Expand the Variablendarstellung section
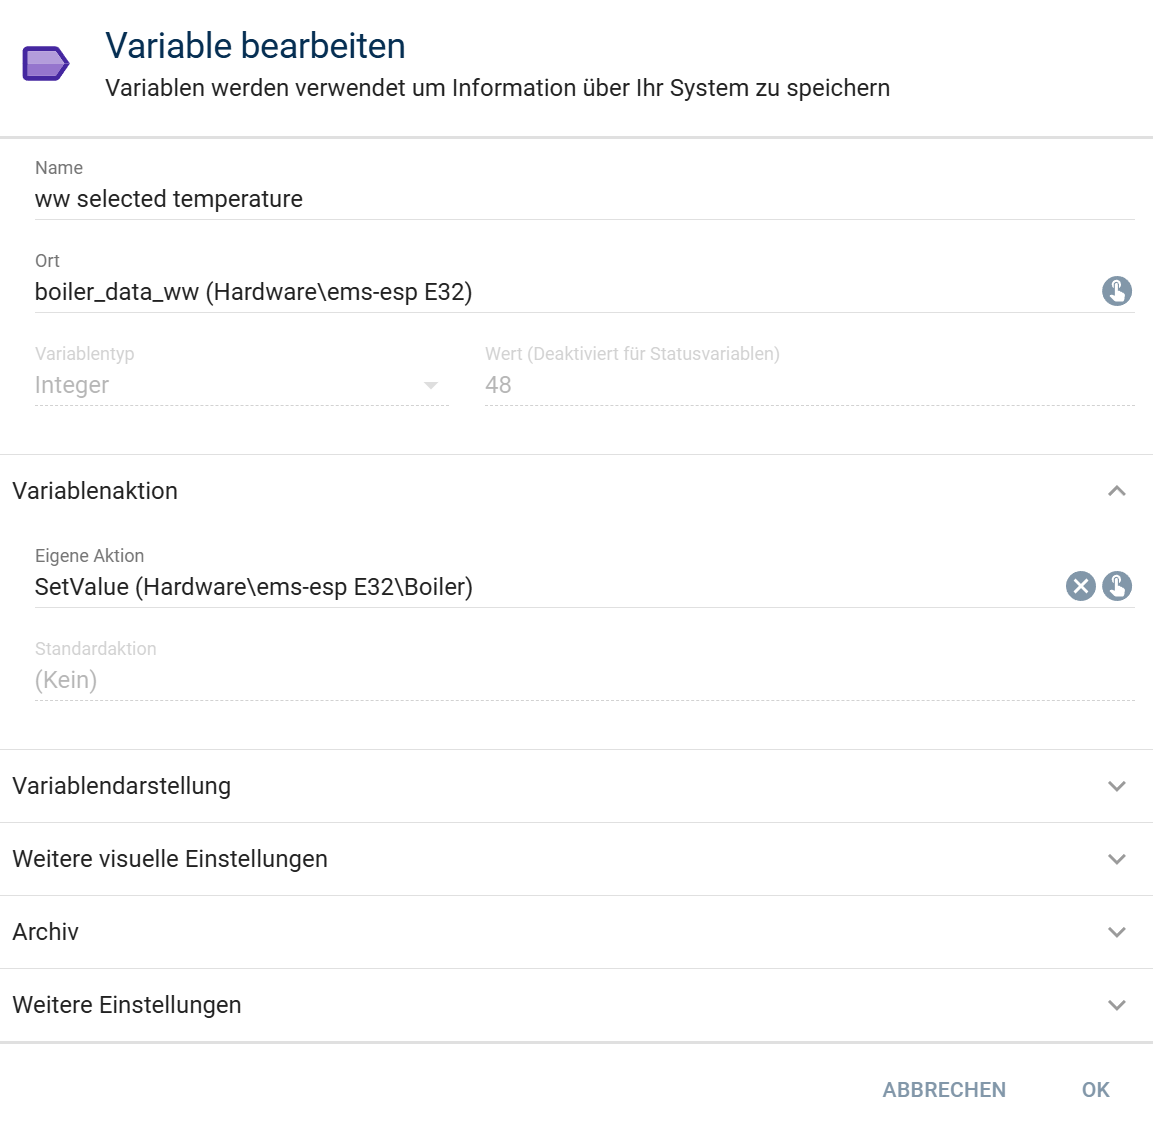This screenshot has height=1132, width=1153. (576, 786)
